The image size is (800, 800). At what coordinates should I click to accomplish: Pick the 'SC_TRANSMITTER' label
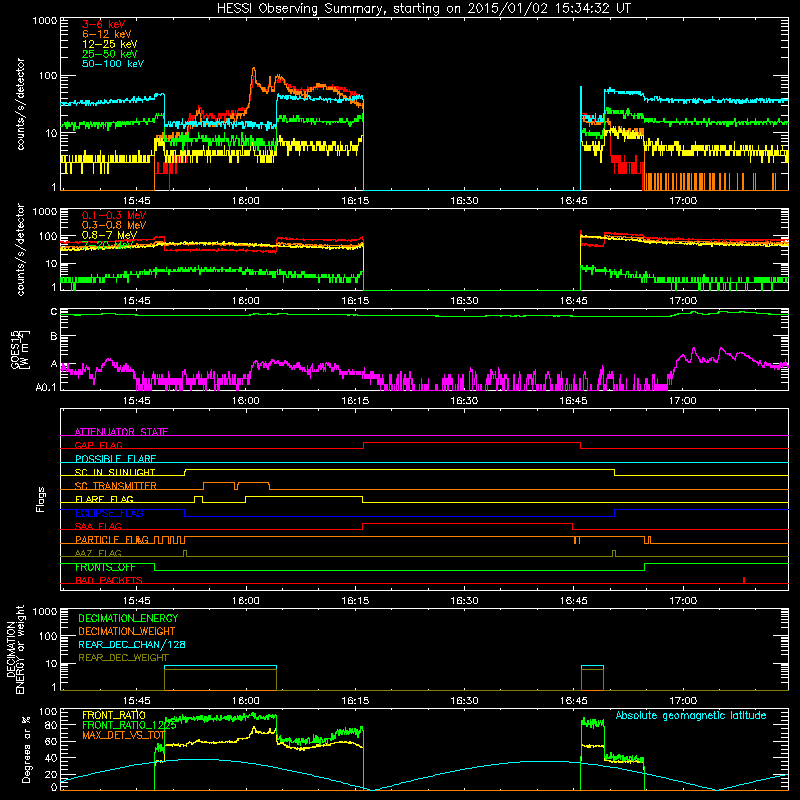(x=116, y=486)
